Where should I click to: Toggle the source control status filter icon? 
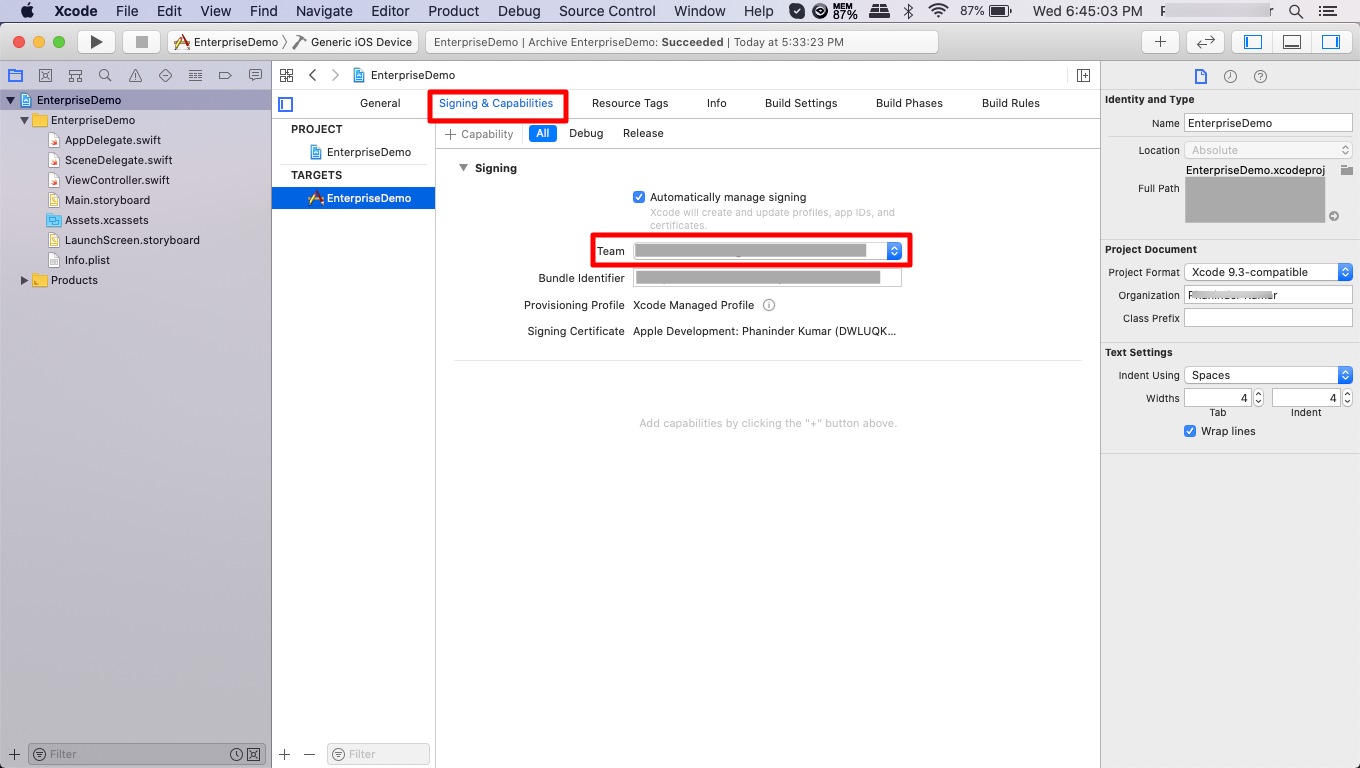(254, 754)
